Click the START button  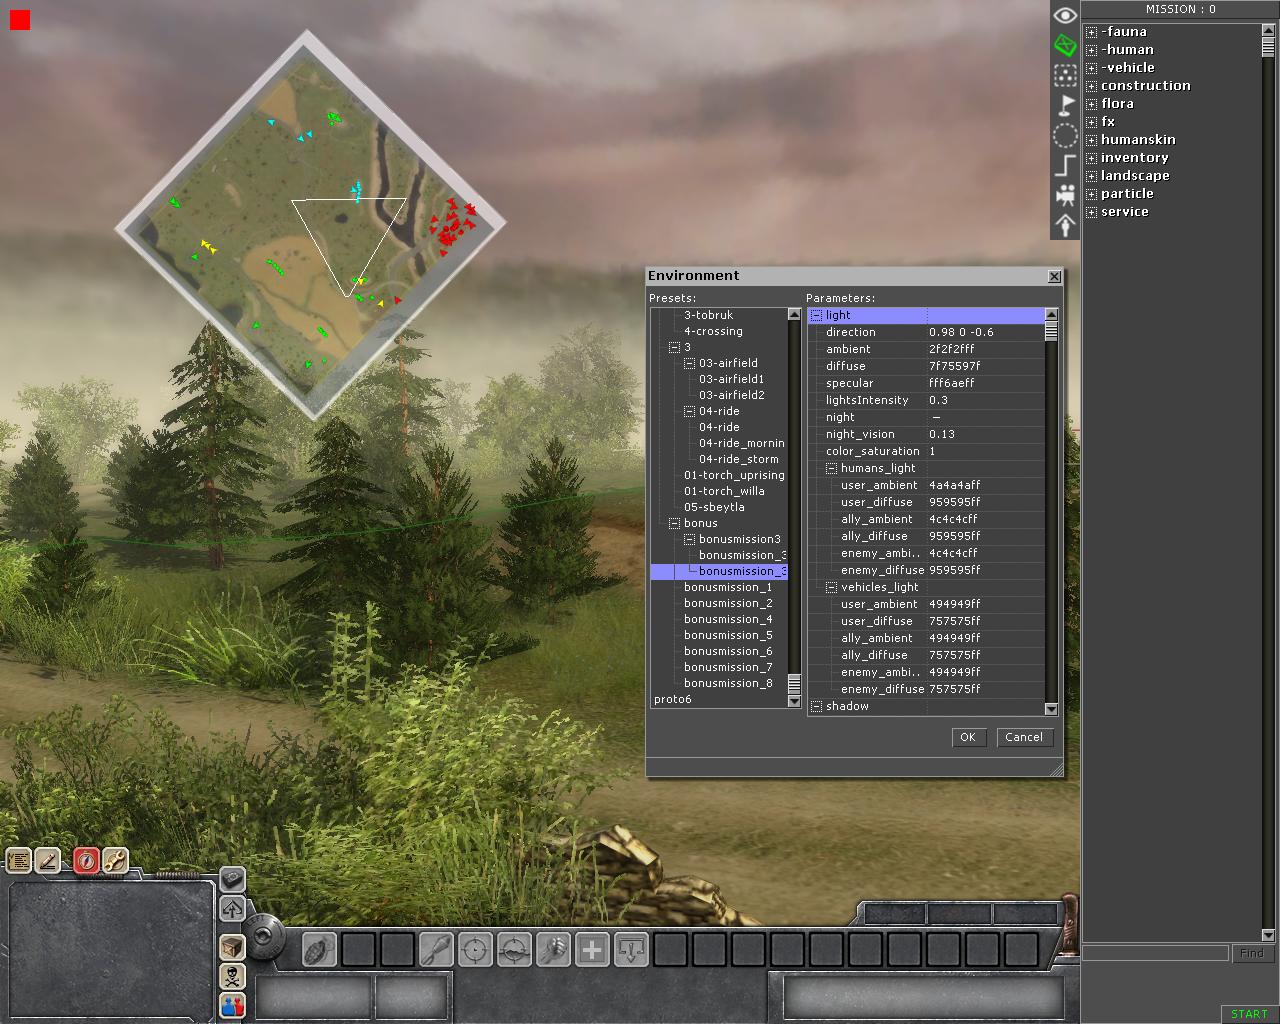1249,1014
